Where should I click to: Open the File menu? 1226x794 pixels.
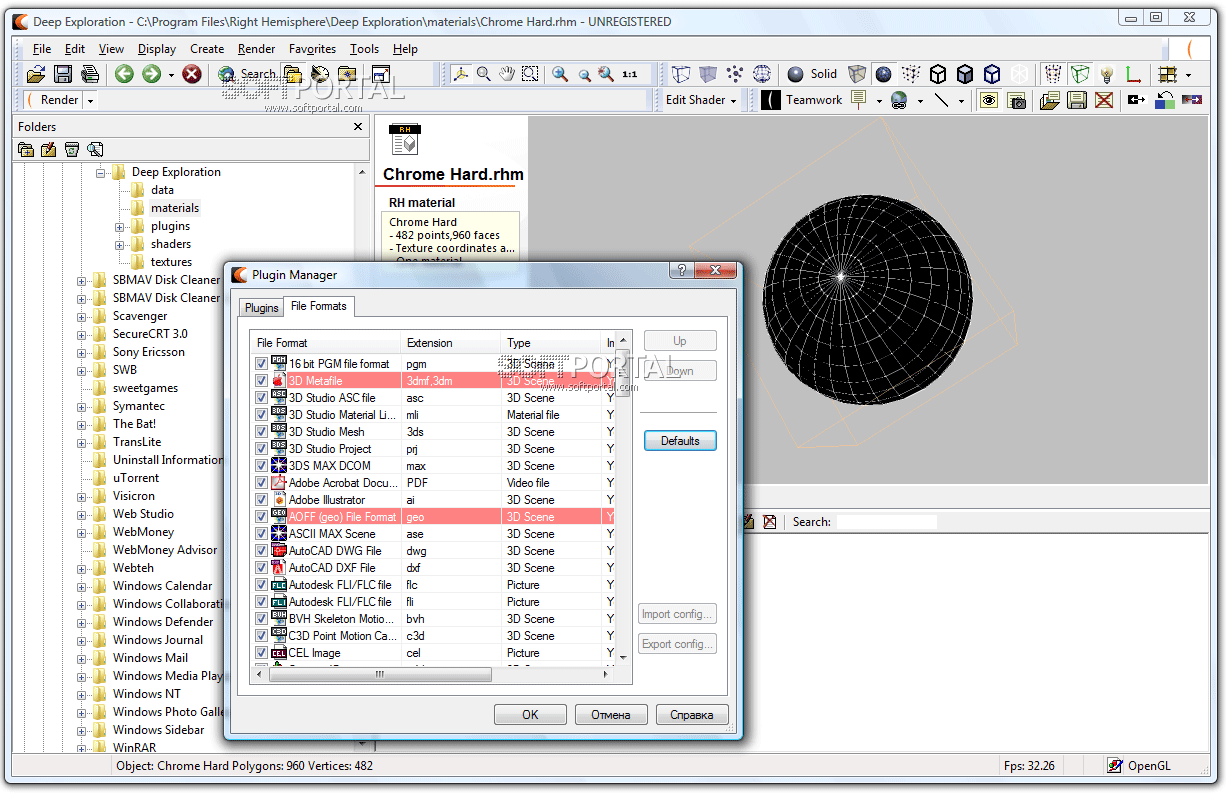[42, 49]
